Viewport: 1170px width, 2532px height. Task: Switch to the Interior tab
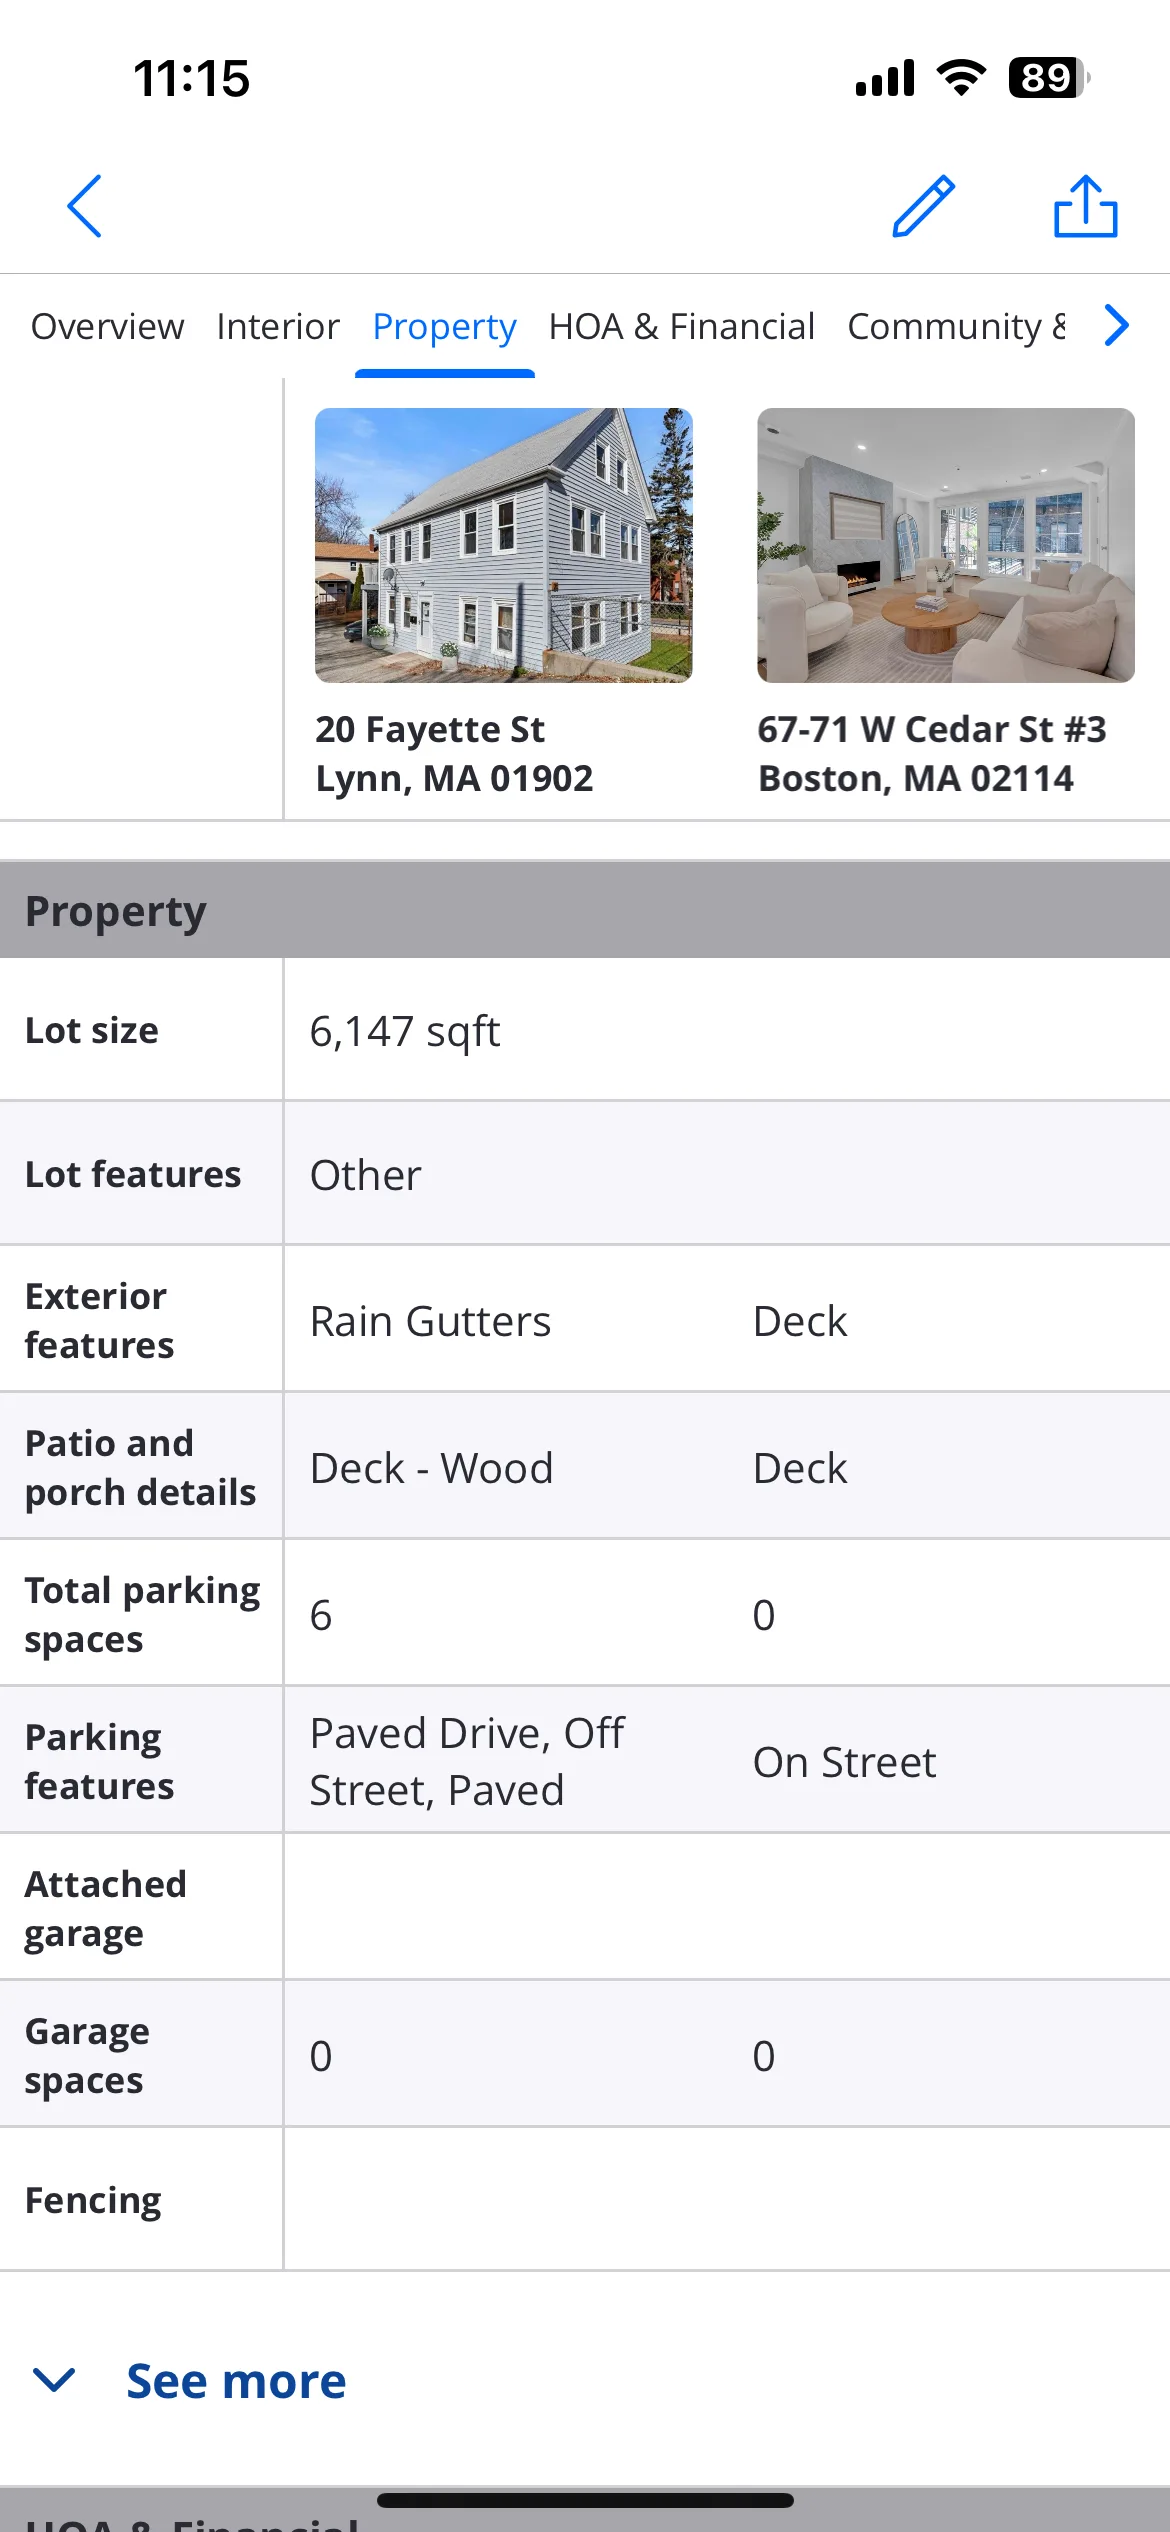coord(278,327)
